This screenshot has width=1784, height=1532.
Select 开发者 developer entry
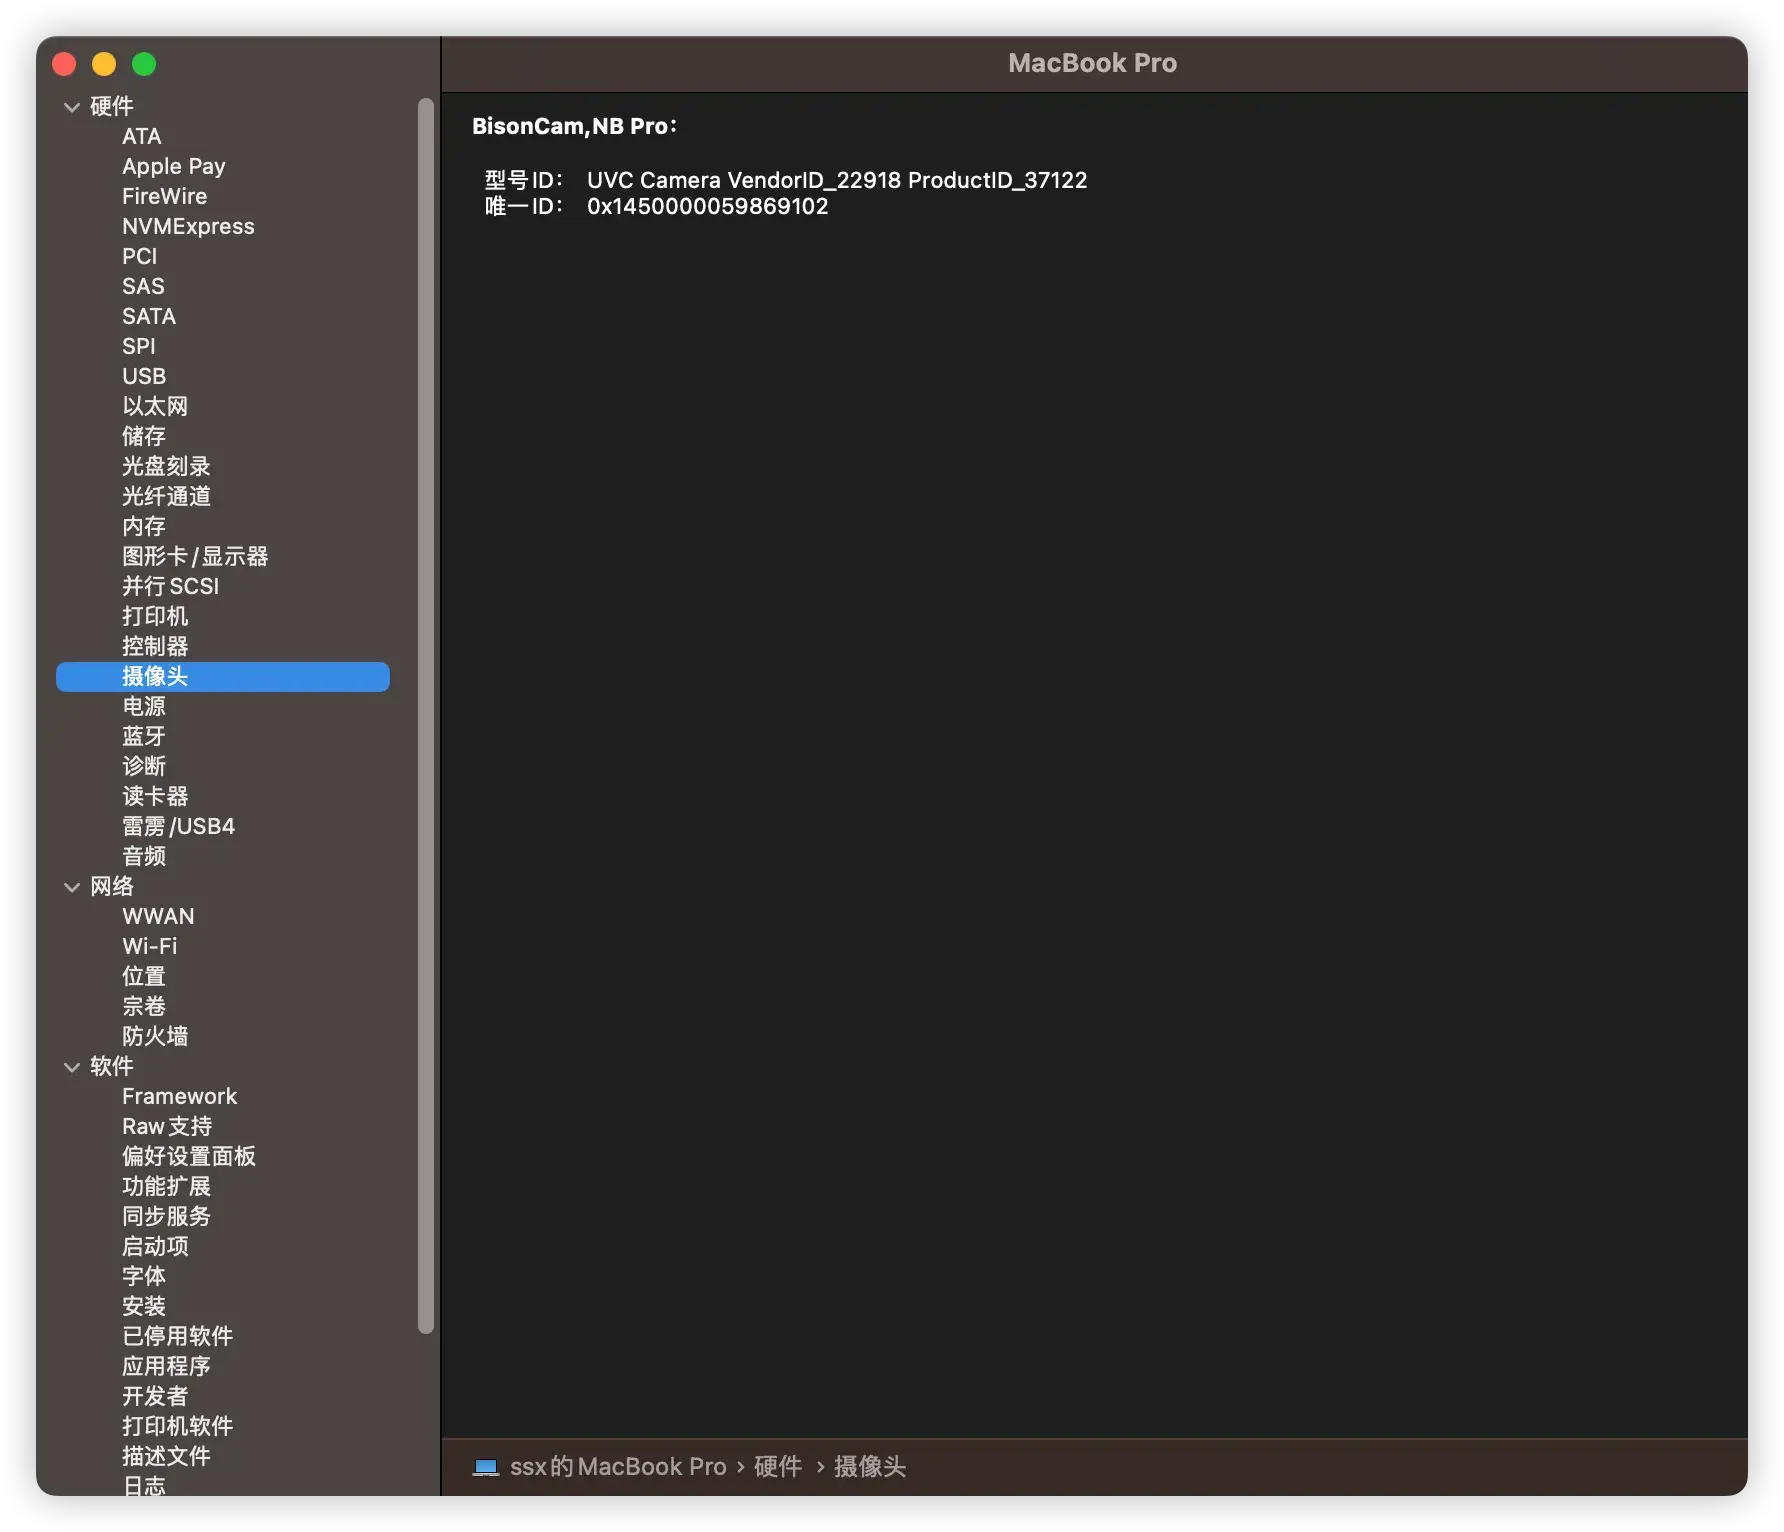(155, 1396)
